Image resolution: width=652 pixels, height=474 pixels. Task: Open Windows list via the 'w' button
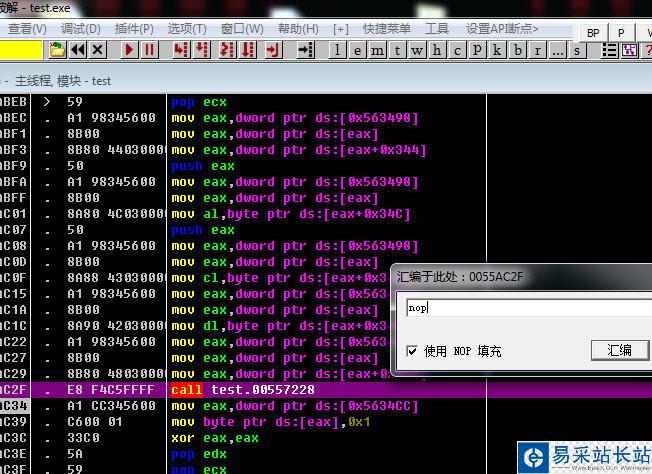coord(417,50)
